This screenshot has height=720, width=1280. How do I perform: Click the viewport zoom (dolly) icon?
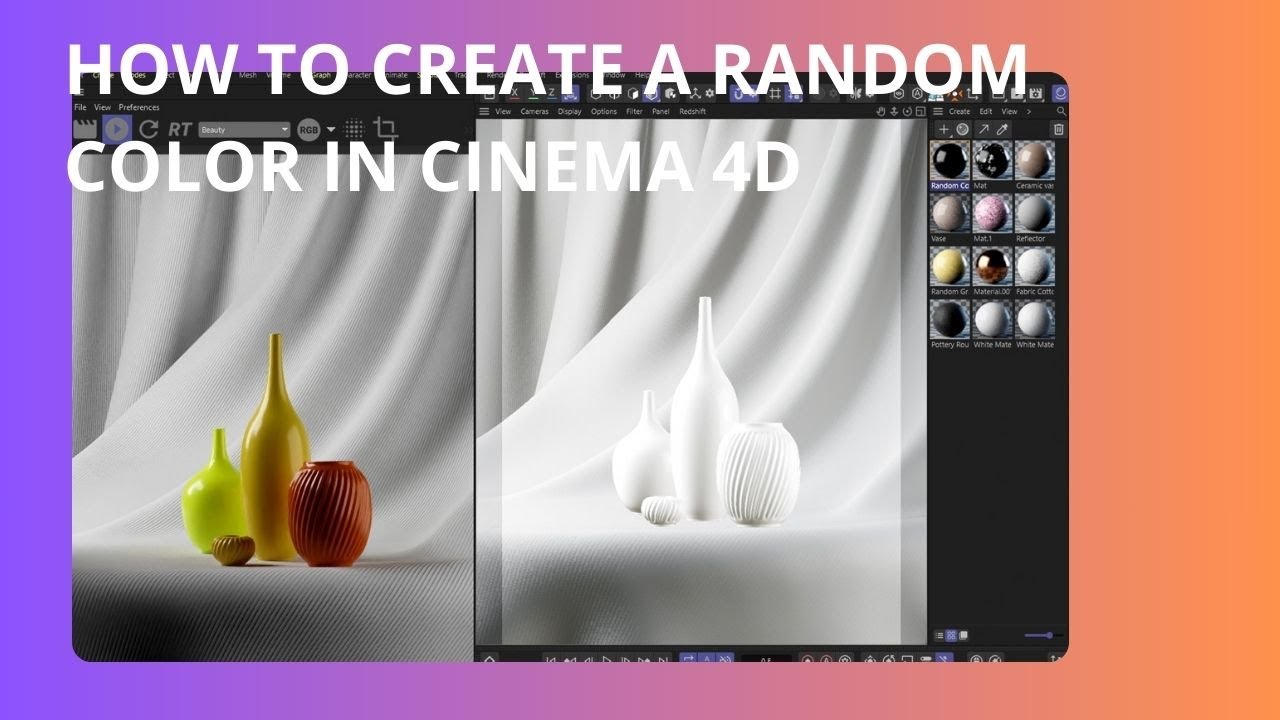894,111
